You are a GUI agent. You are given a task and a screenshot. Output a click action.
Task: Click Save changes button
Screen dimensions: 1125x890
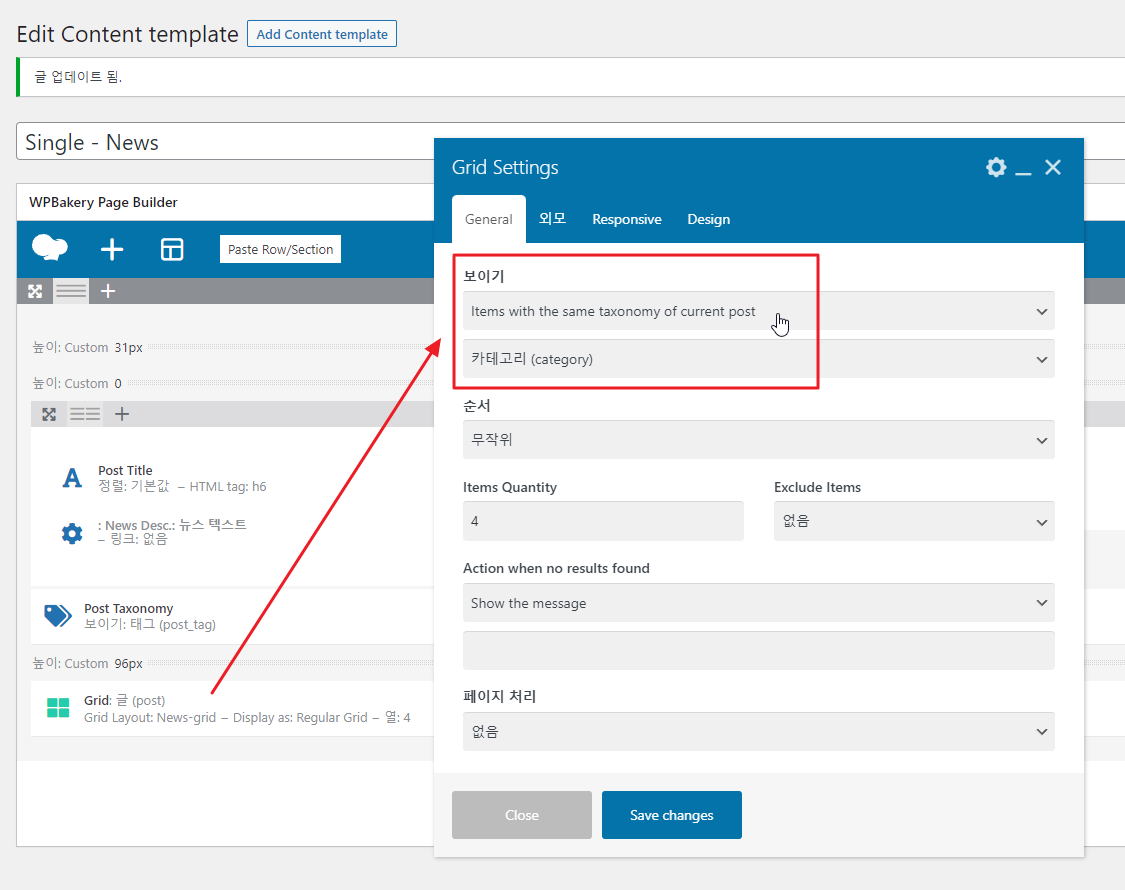[x=672, y=815]
